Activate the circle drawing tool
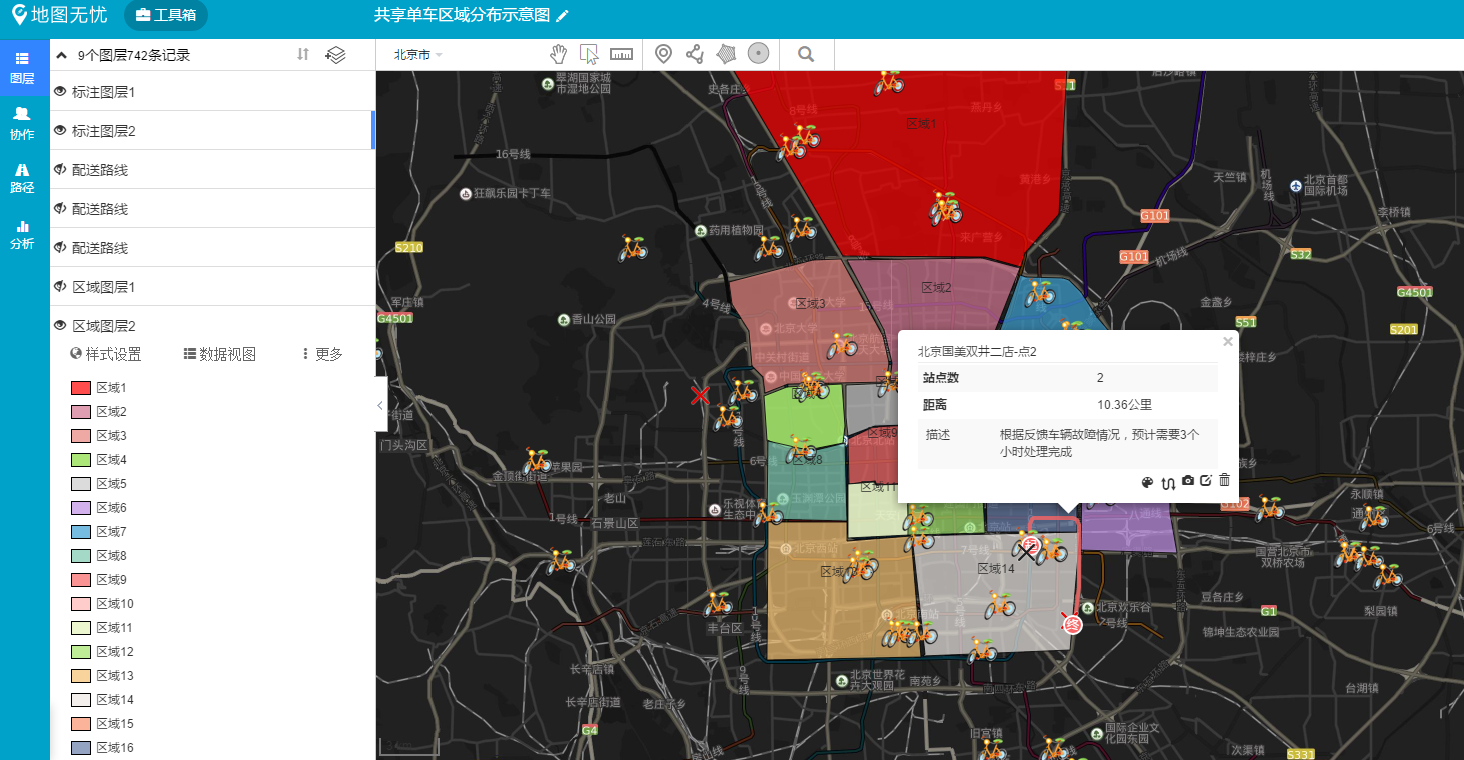The width and height of the screenshot is (1464, 760). [x=758, y=53]
